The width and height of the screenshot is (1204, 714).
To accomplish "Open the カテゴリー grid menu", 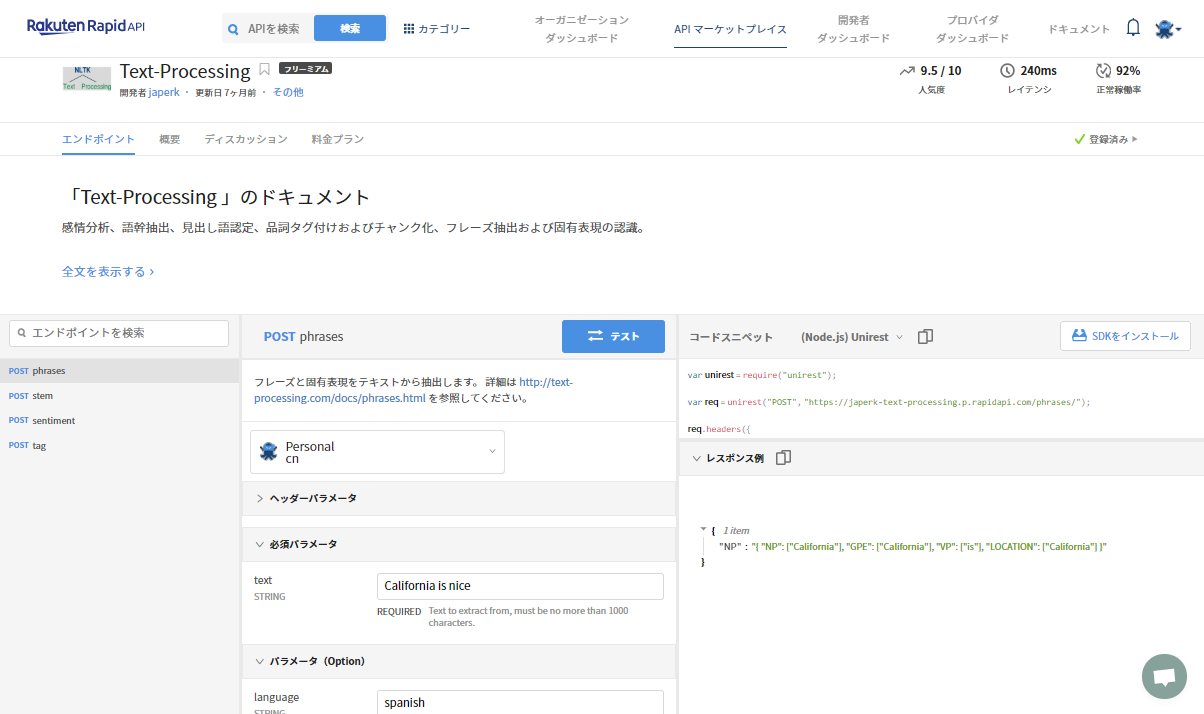I will pos(437,29).
